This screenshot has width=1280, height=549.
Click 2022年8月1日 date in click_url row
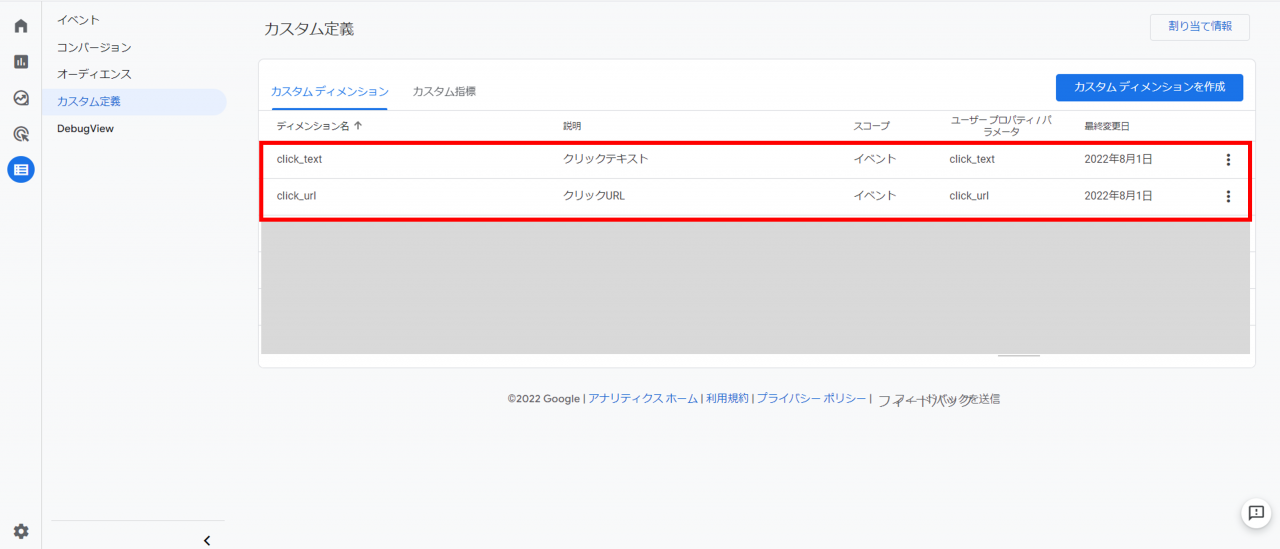(x=1118, y=196)
